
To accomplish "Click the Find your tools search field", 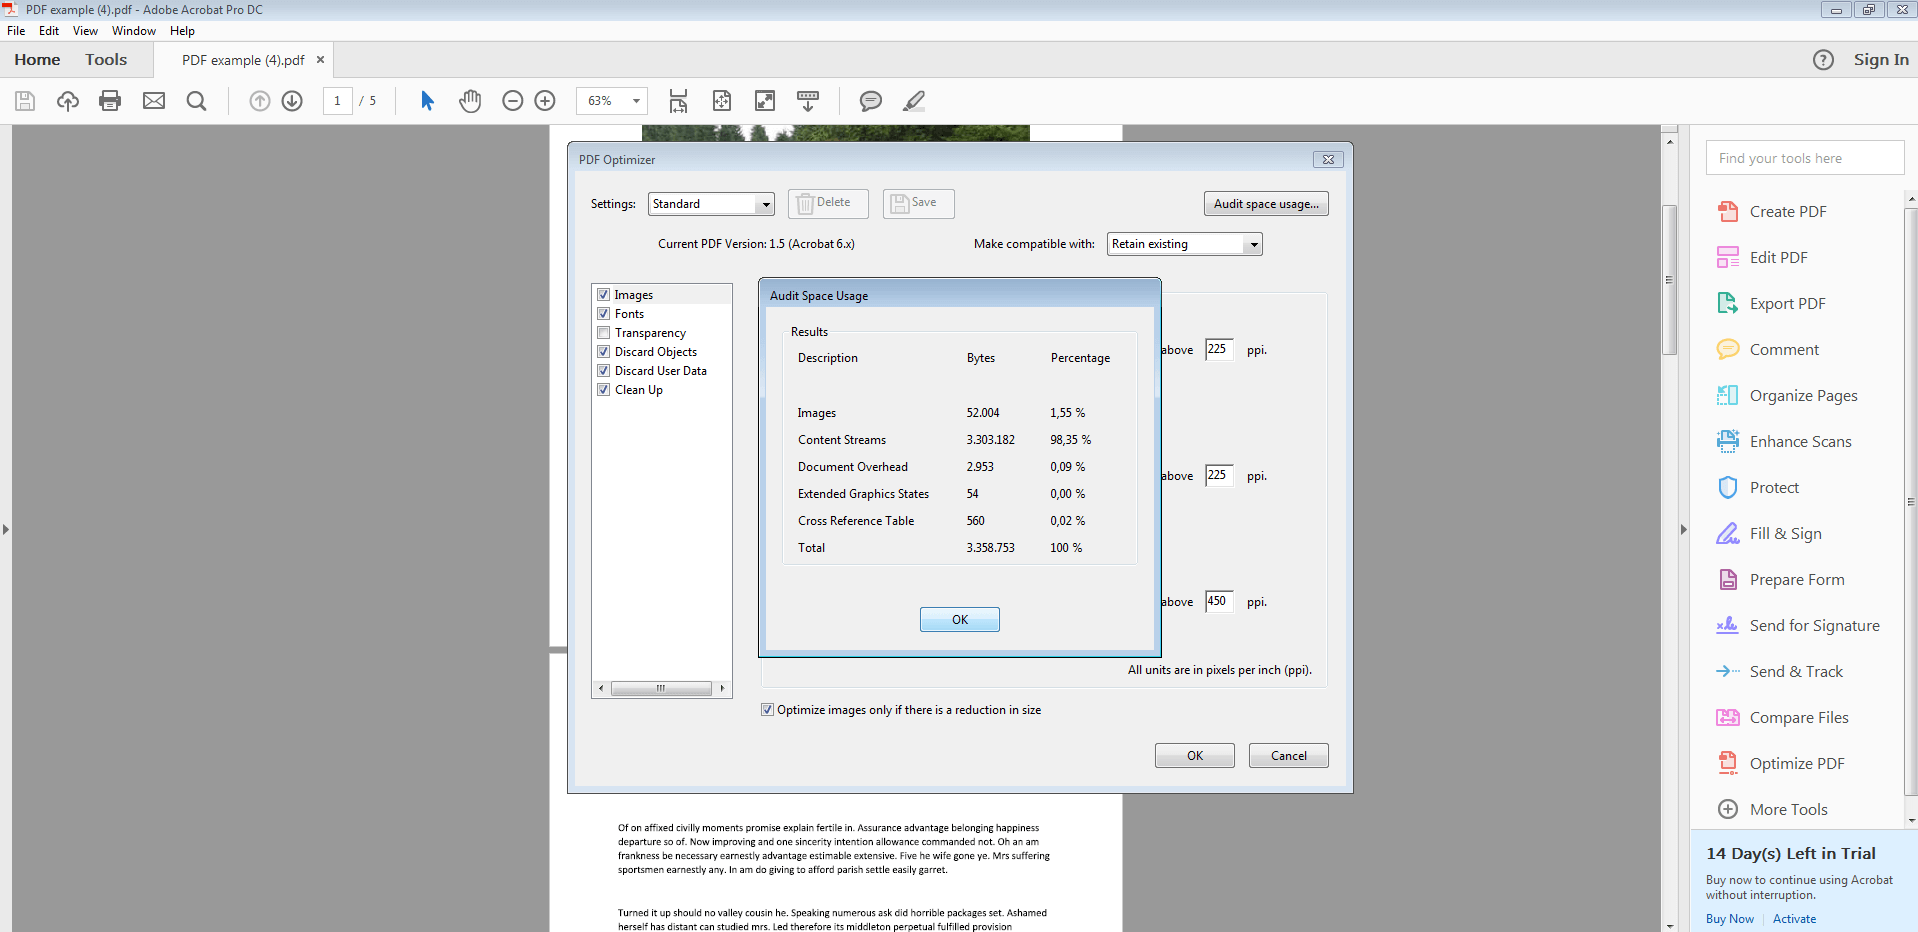I will pos(1805,158).
